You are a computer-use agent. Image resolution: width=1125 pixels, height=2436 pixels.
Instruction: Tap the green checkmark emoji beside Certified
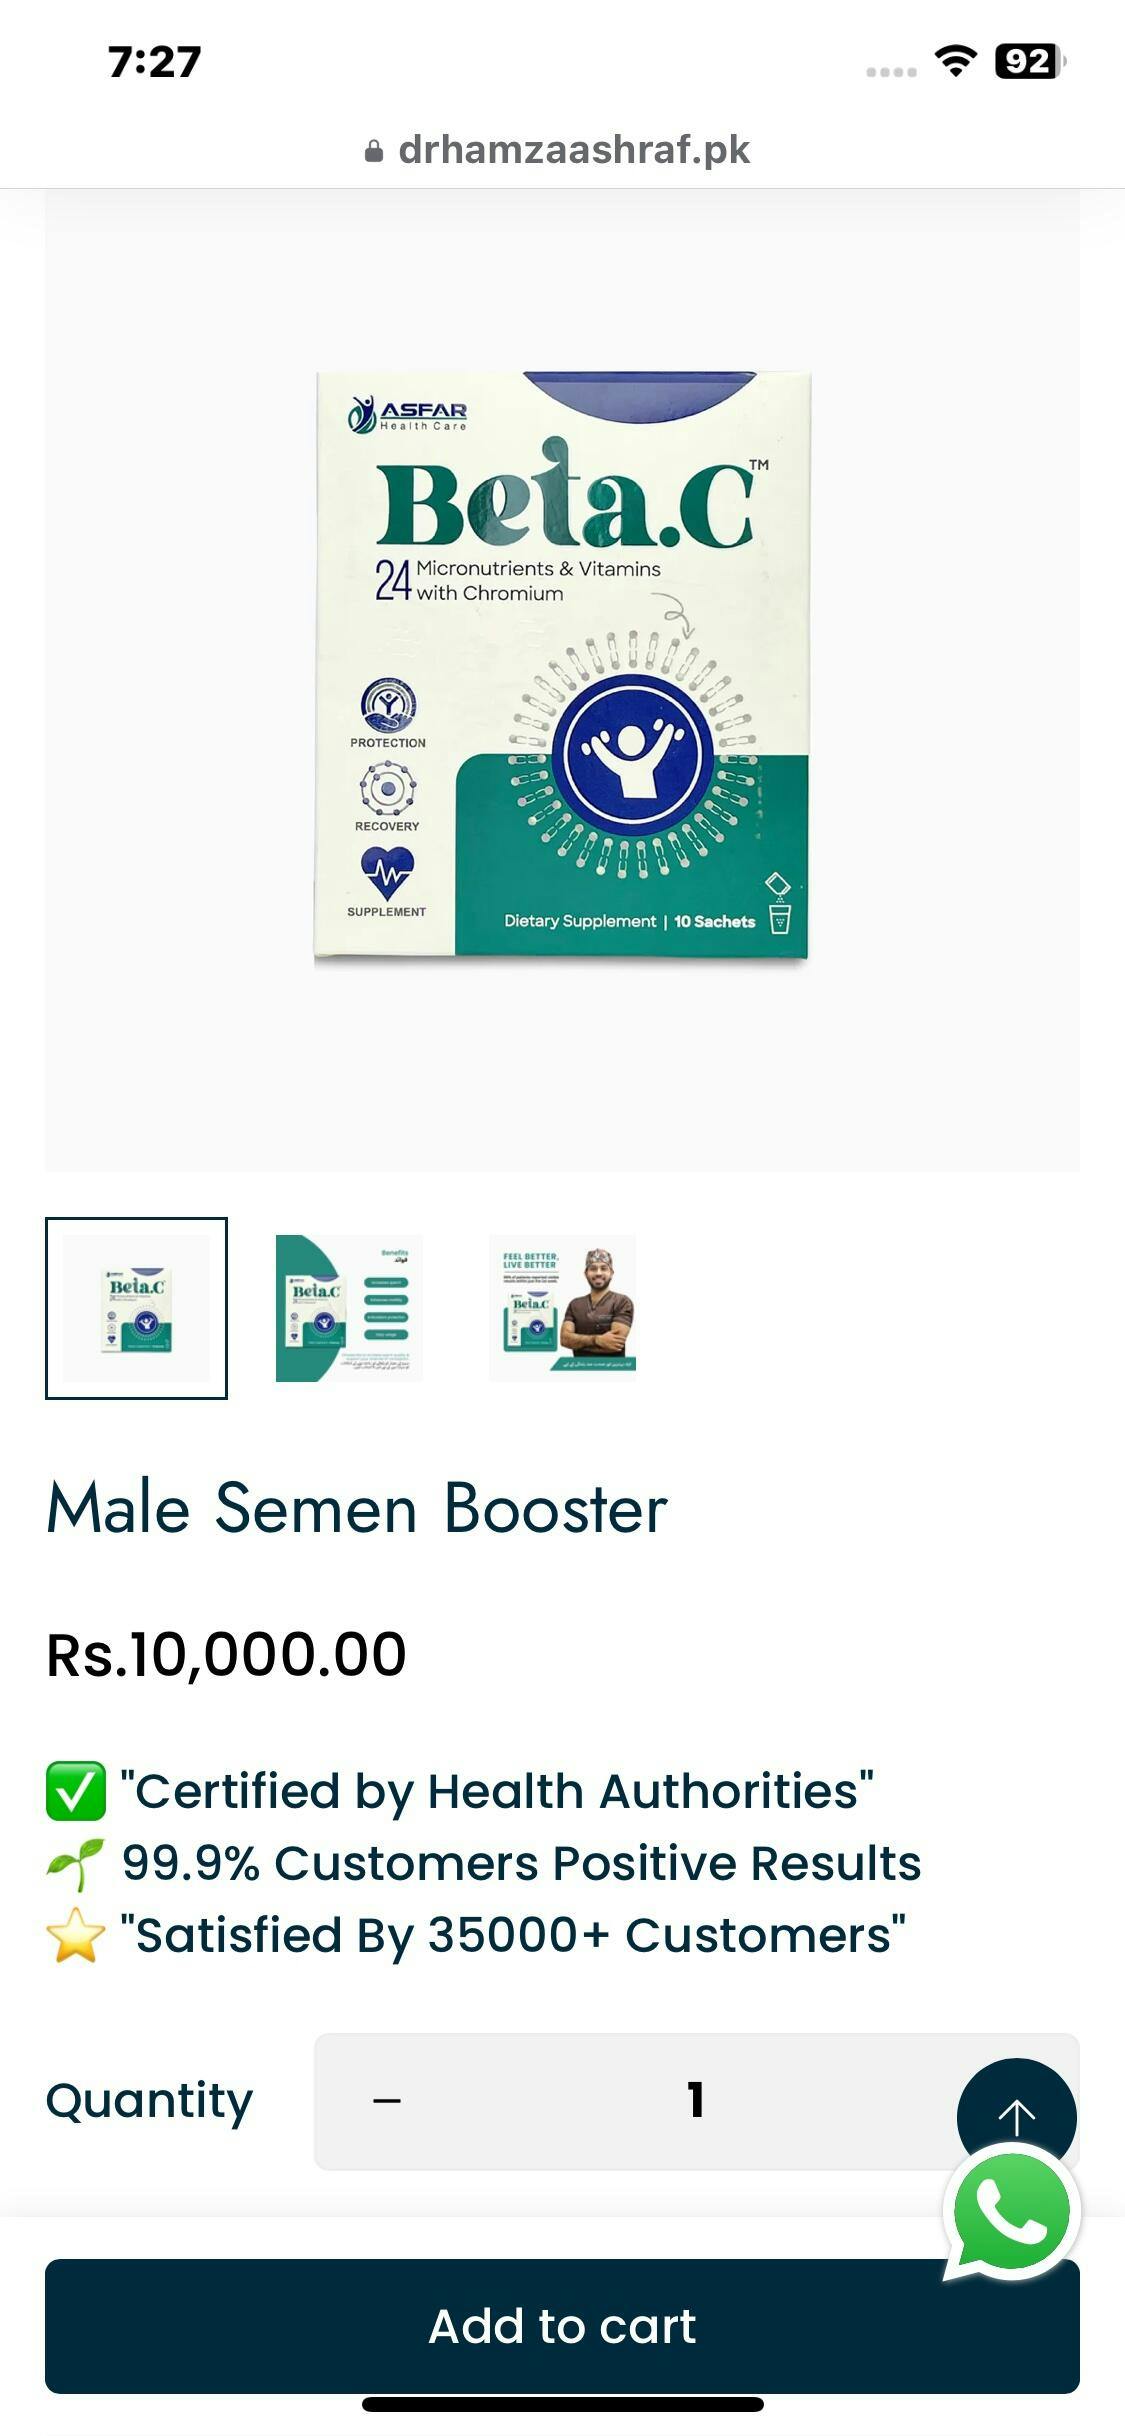pyautogui.click(x=76, y=1791)
